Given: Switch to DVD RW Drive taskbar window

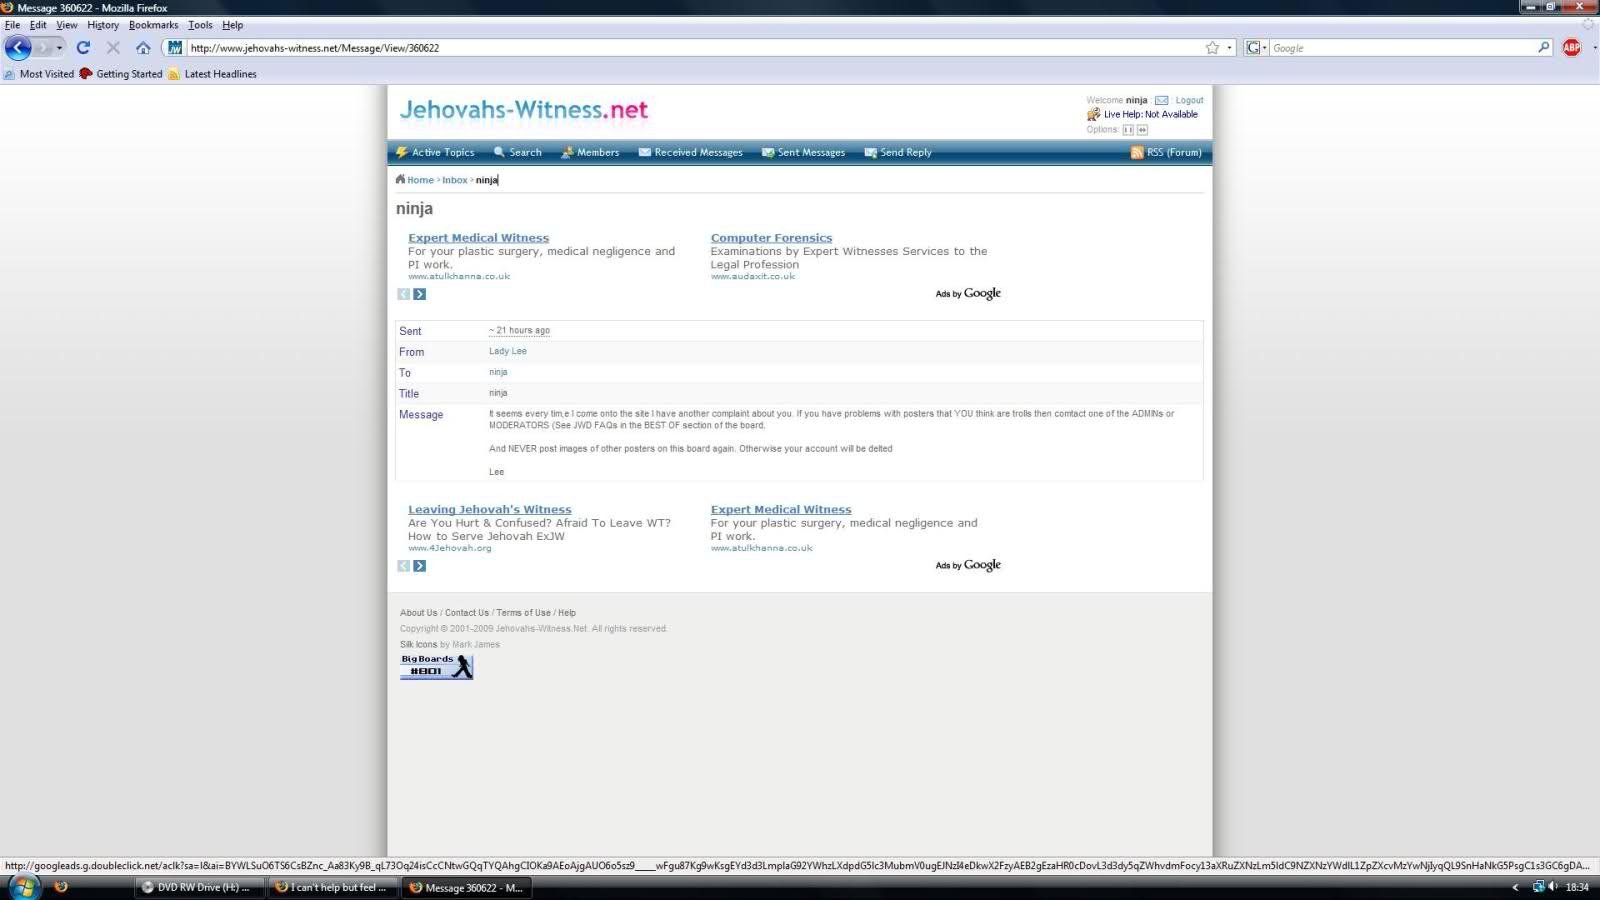Looking at the screenshot, I should 200,887.
